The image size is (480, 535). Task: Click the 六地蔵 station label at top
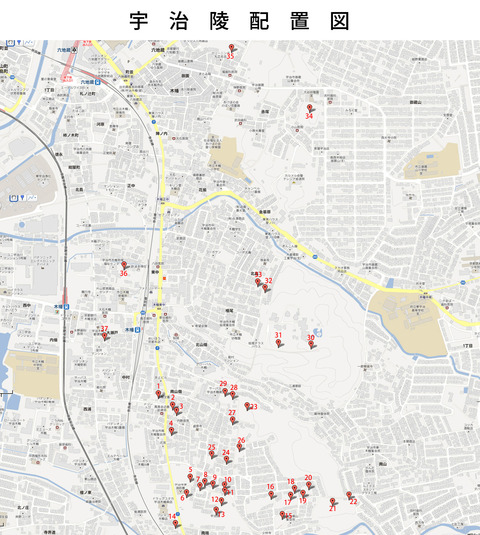(63, 50)
